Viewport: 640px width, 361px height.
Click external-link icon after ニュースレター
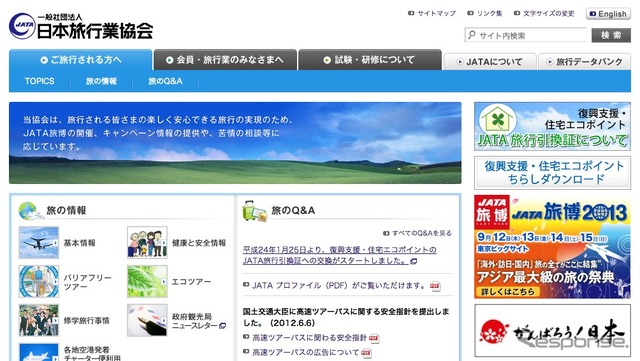(x=222, y=326)
